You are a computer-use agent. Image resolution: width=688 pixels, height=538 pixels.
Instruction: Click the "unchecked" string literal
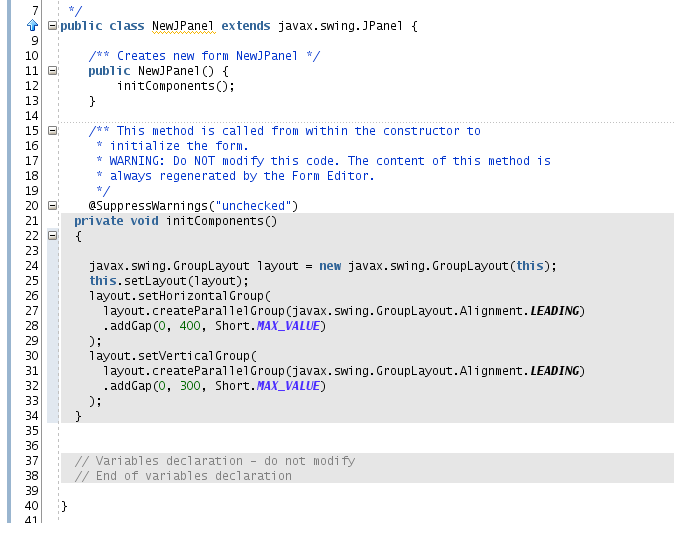click(254, 206)
